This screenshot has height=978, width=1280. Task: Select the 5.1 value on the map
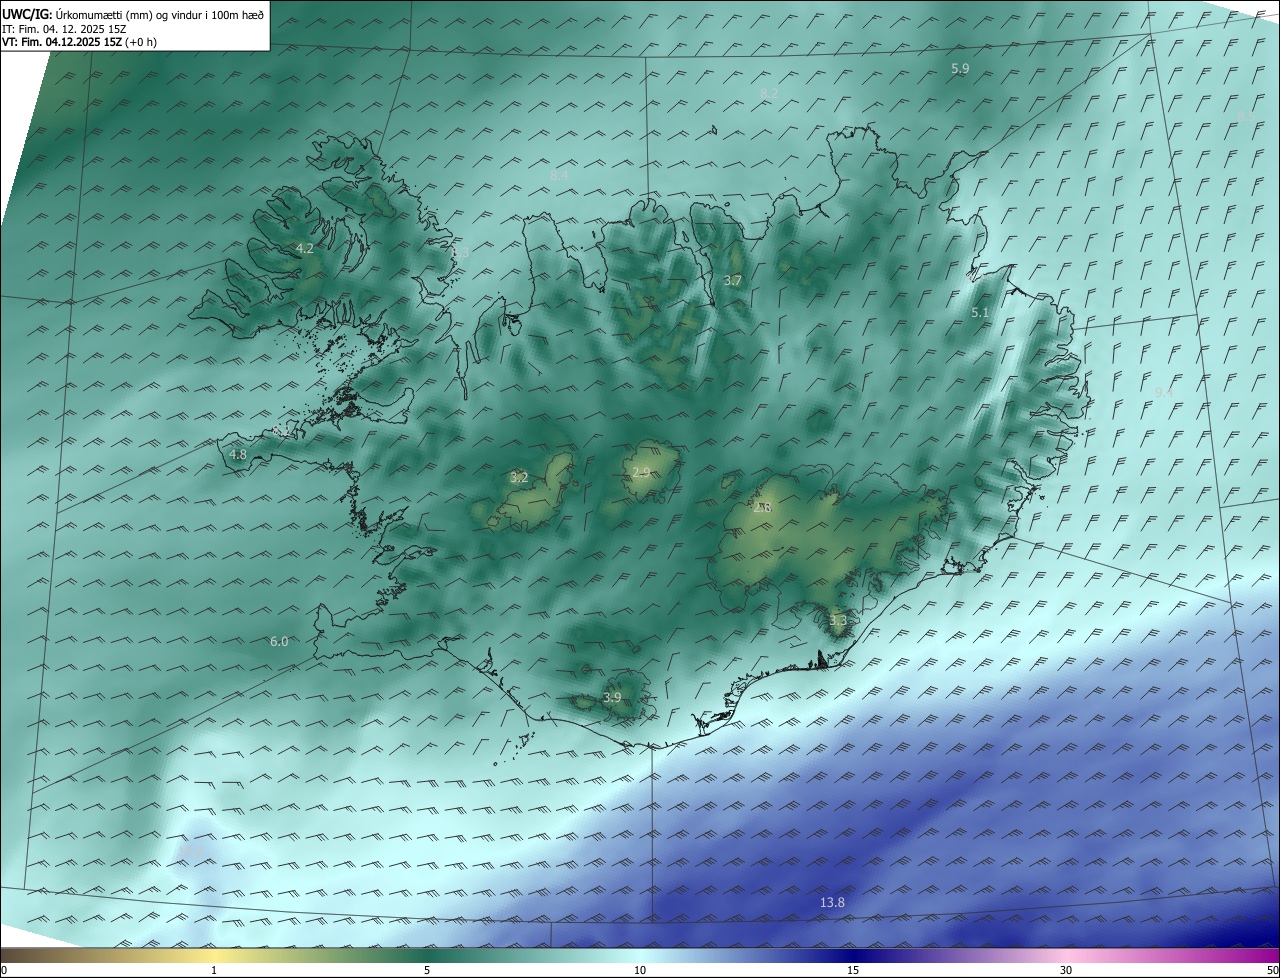coord(980,313)
